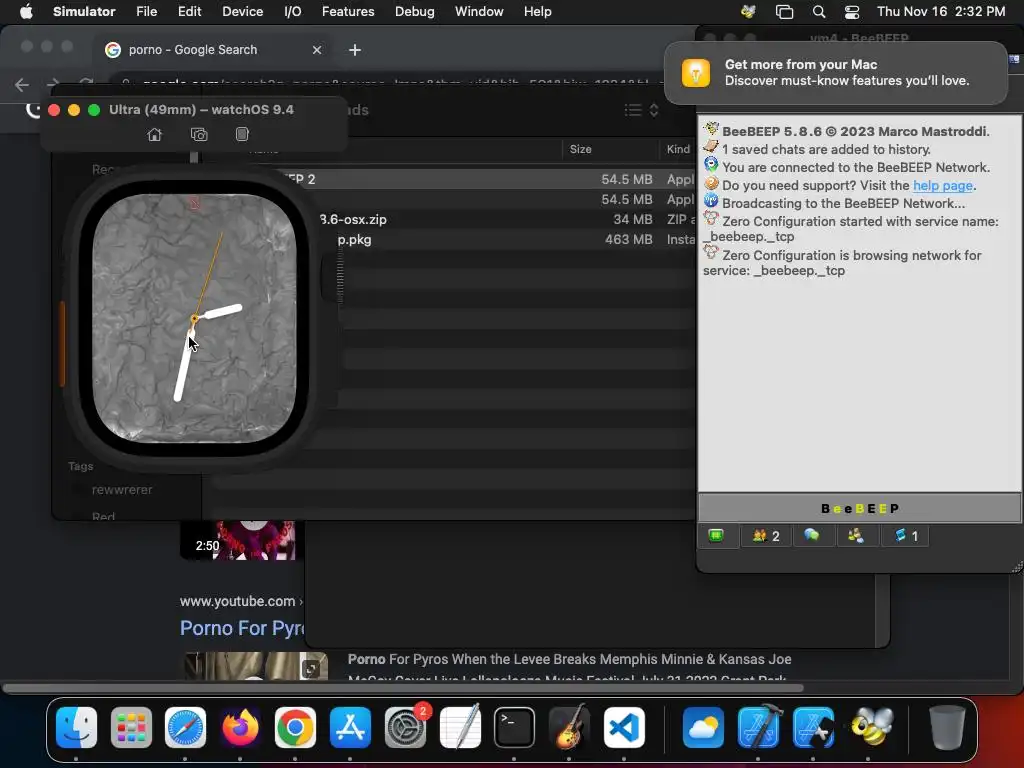
Task: Open the BeeBEEP saved chats tab showing 1
Action: (906, 536)
